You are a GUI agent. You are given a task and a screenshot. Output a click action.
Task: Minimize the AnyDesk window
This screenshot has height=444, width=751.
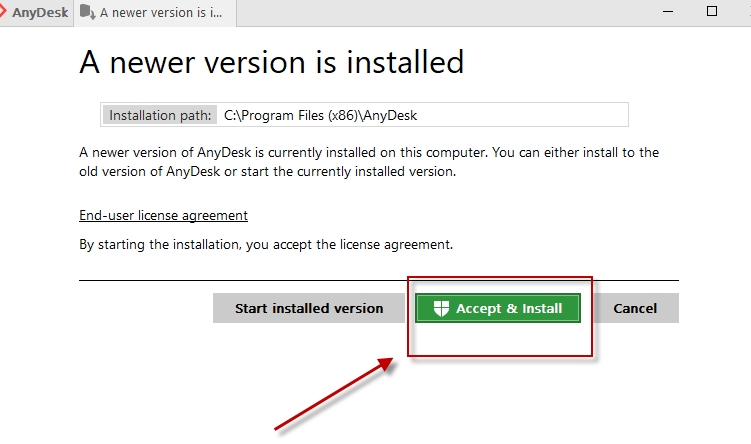click(x=666, y=11)
